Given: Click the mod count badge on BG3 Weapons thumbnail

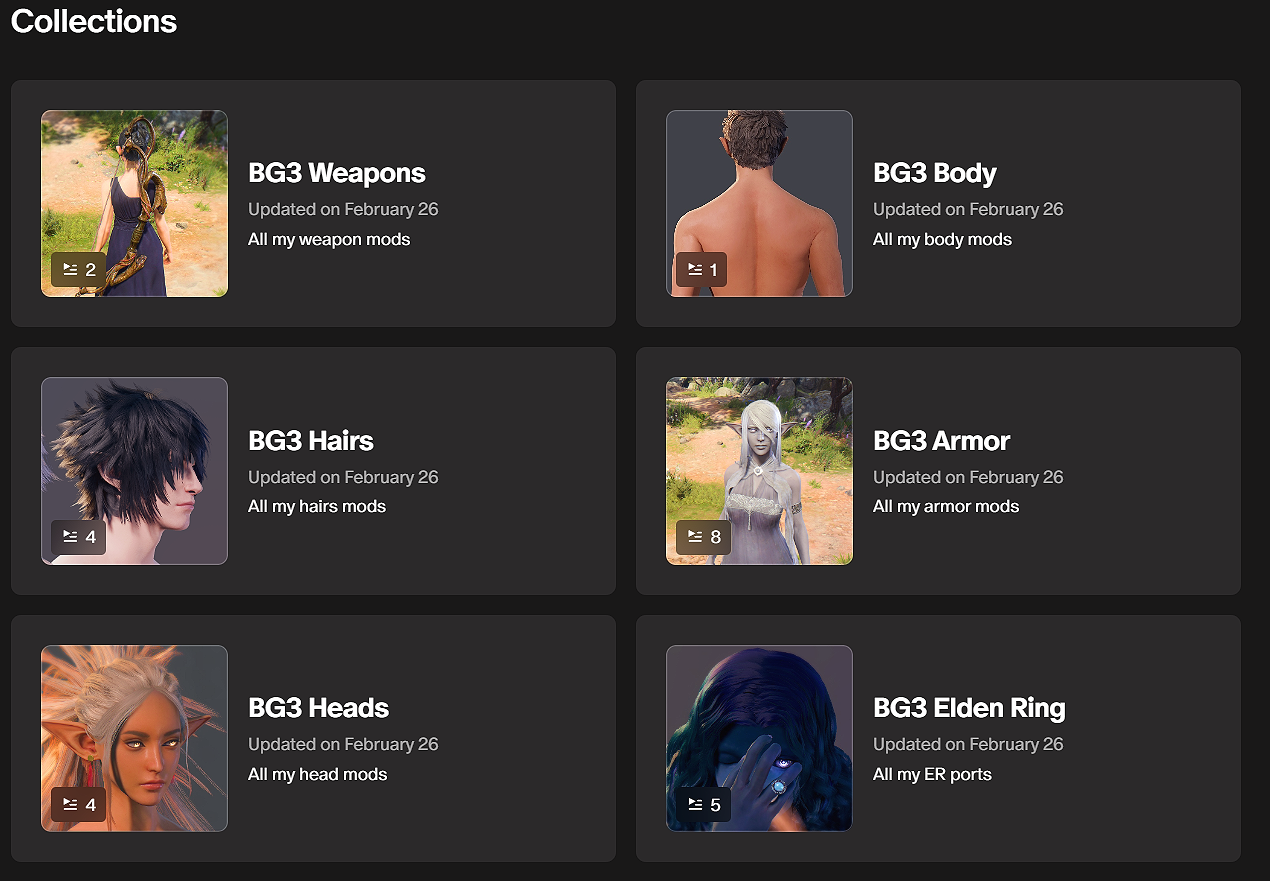Looking at the screenshot, I should point(79,270).
